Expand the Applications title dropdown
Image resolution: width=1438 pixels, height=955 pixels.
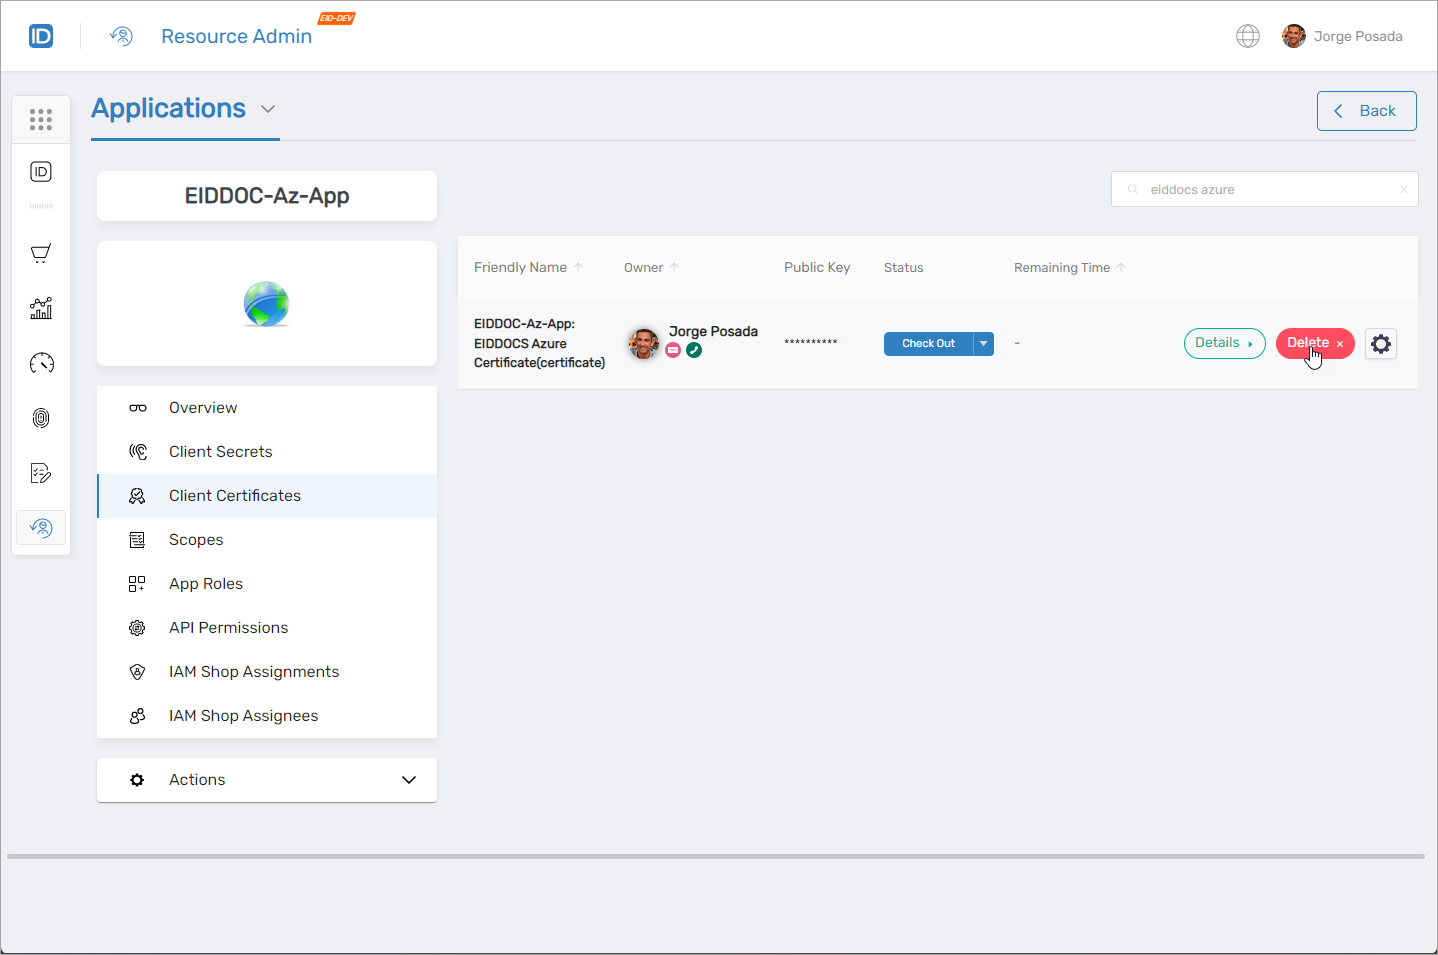click(268, 109)
